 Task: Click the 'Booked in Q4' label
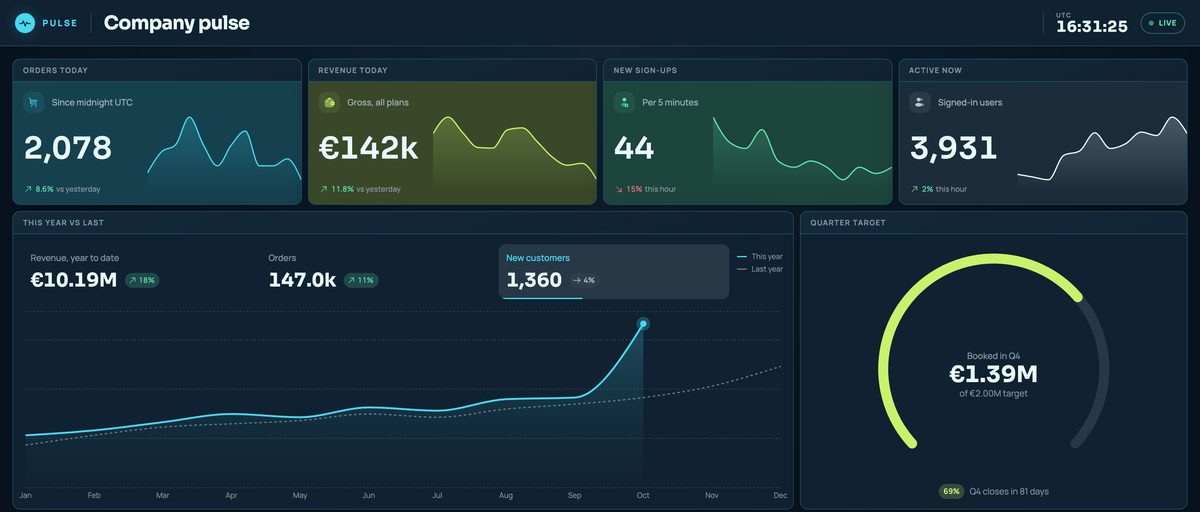[994, 356]
